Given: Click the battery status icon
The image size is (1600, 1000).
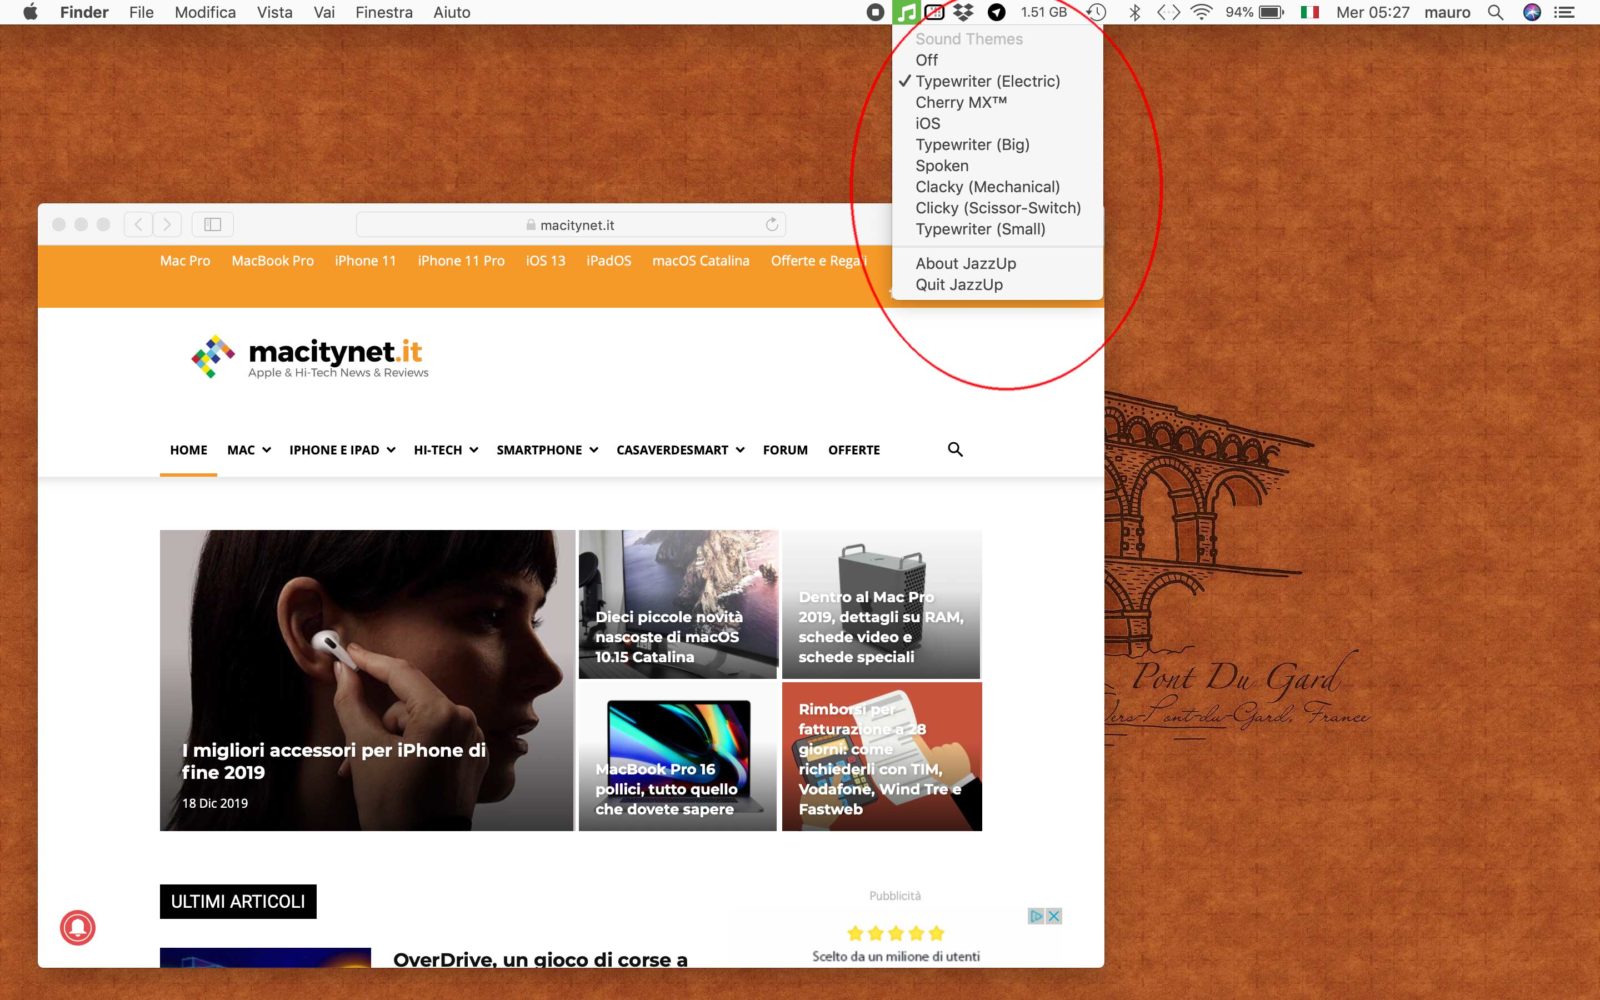Looking at the screenshot, I should (1271, 12).
